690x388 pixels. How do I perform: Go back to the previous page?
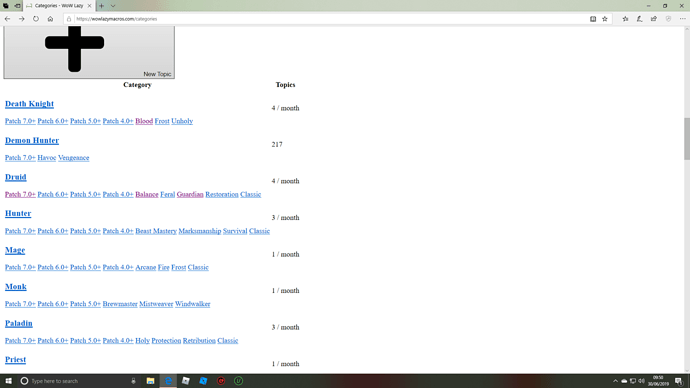click(x=7, y=19)
